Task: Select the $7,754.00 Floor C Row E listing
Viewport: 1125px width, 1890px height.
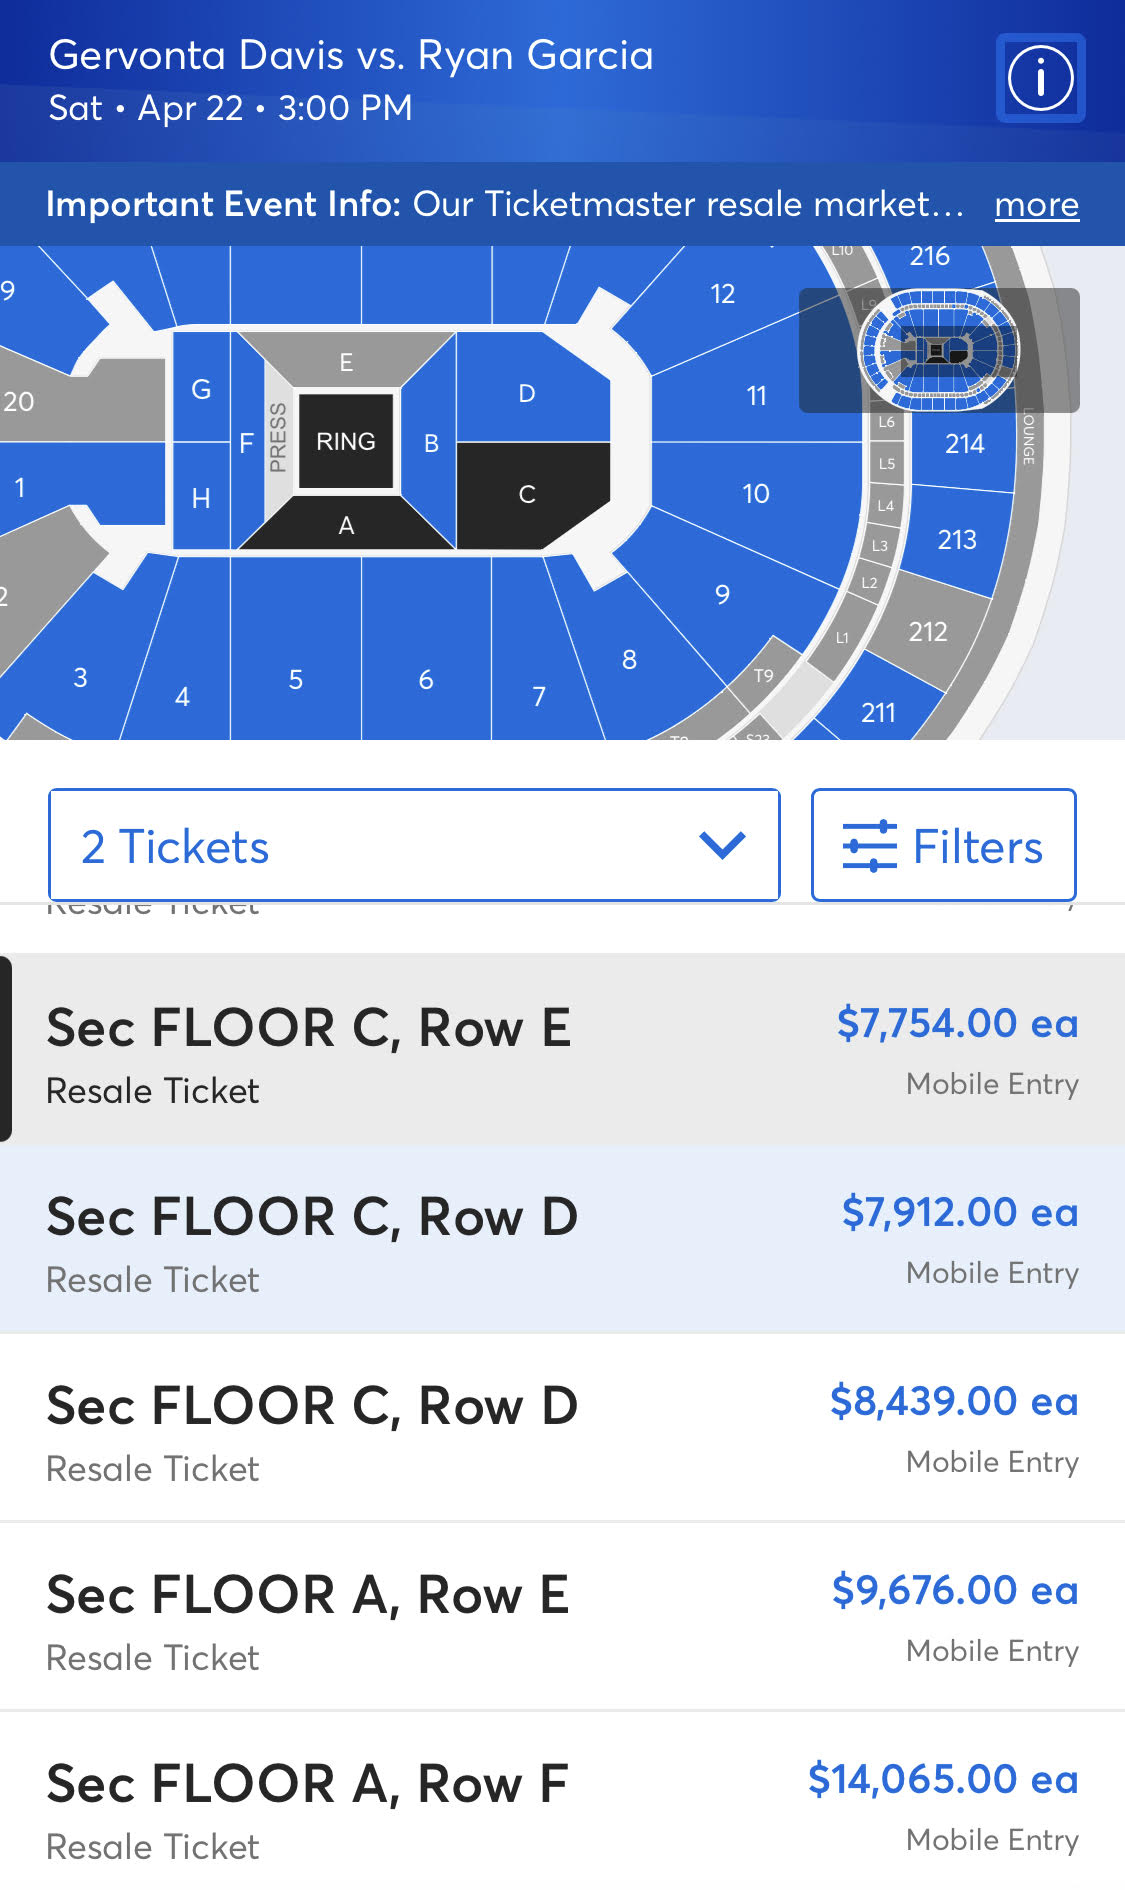Action: click(x=562, y=1050)
